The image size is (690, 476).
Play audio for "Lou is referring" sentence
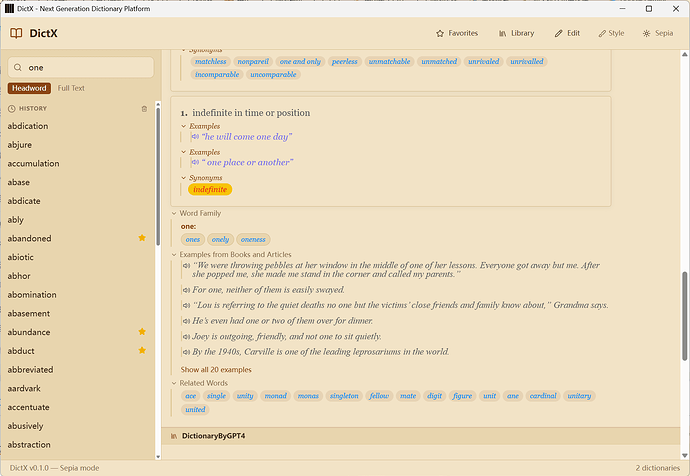click(x=187, y=305)
